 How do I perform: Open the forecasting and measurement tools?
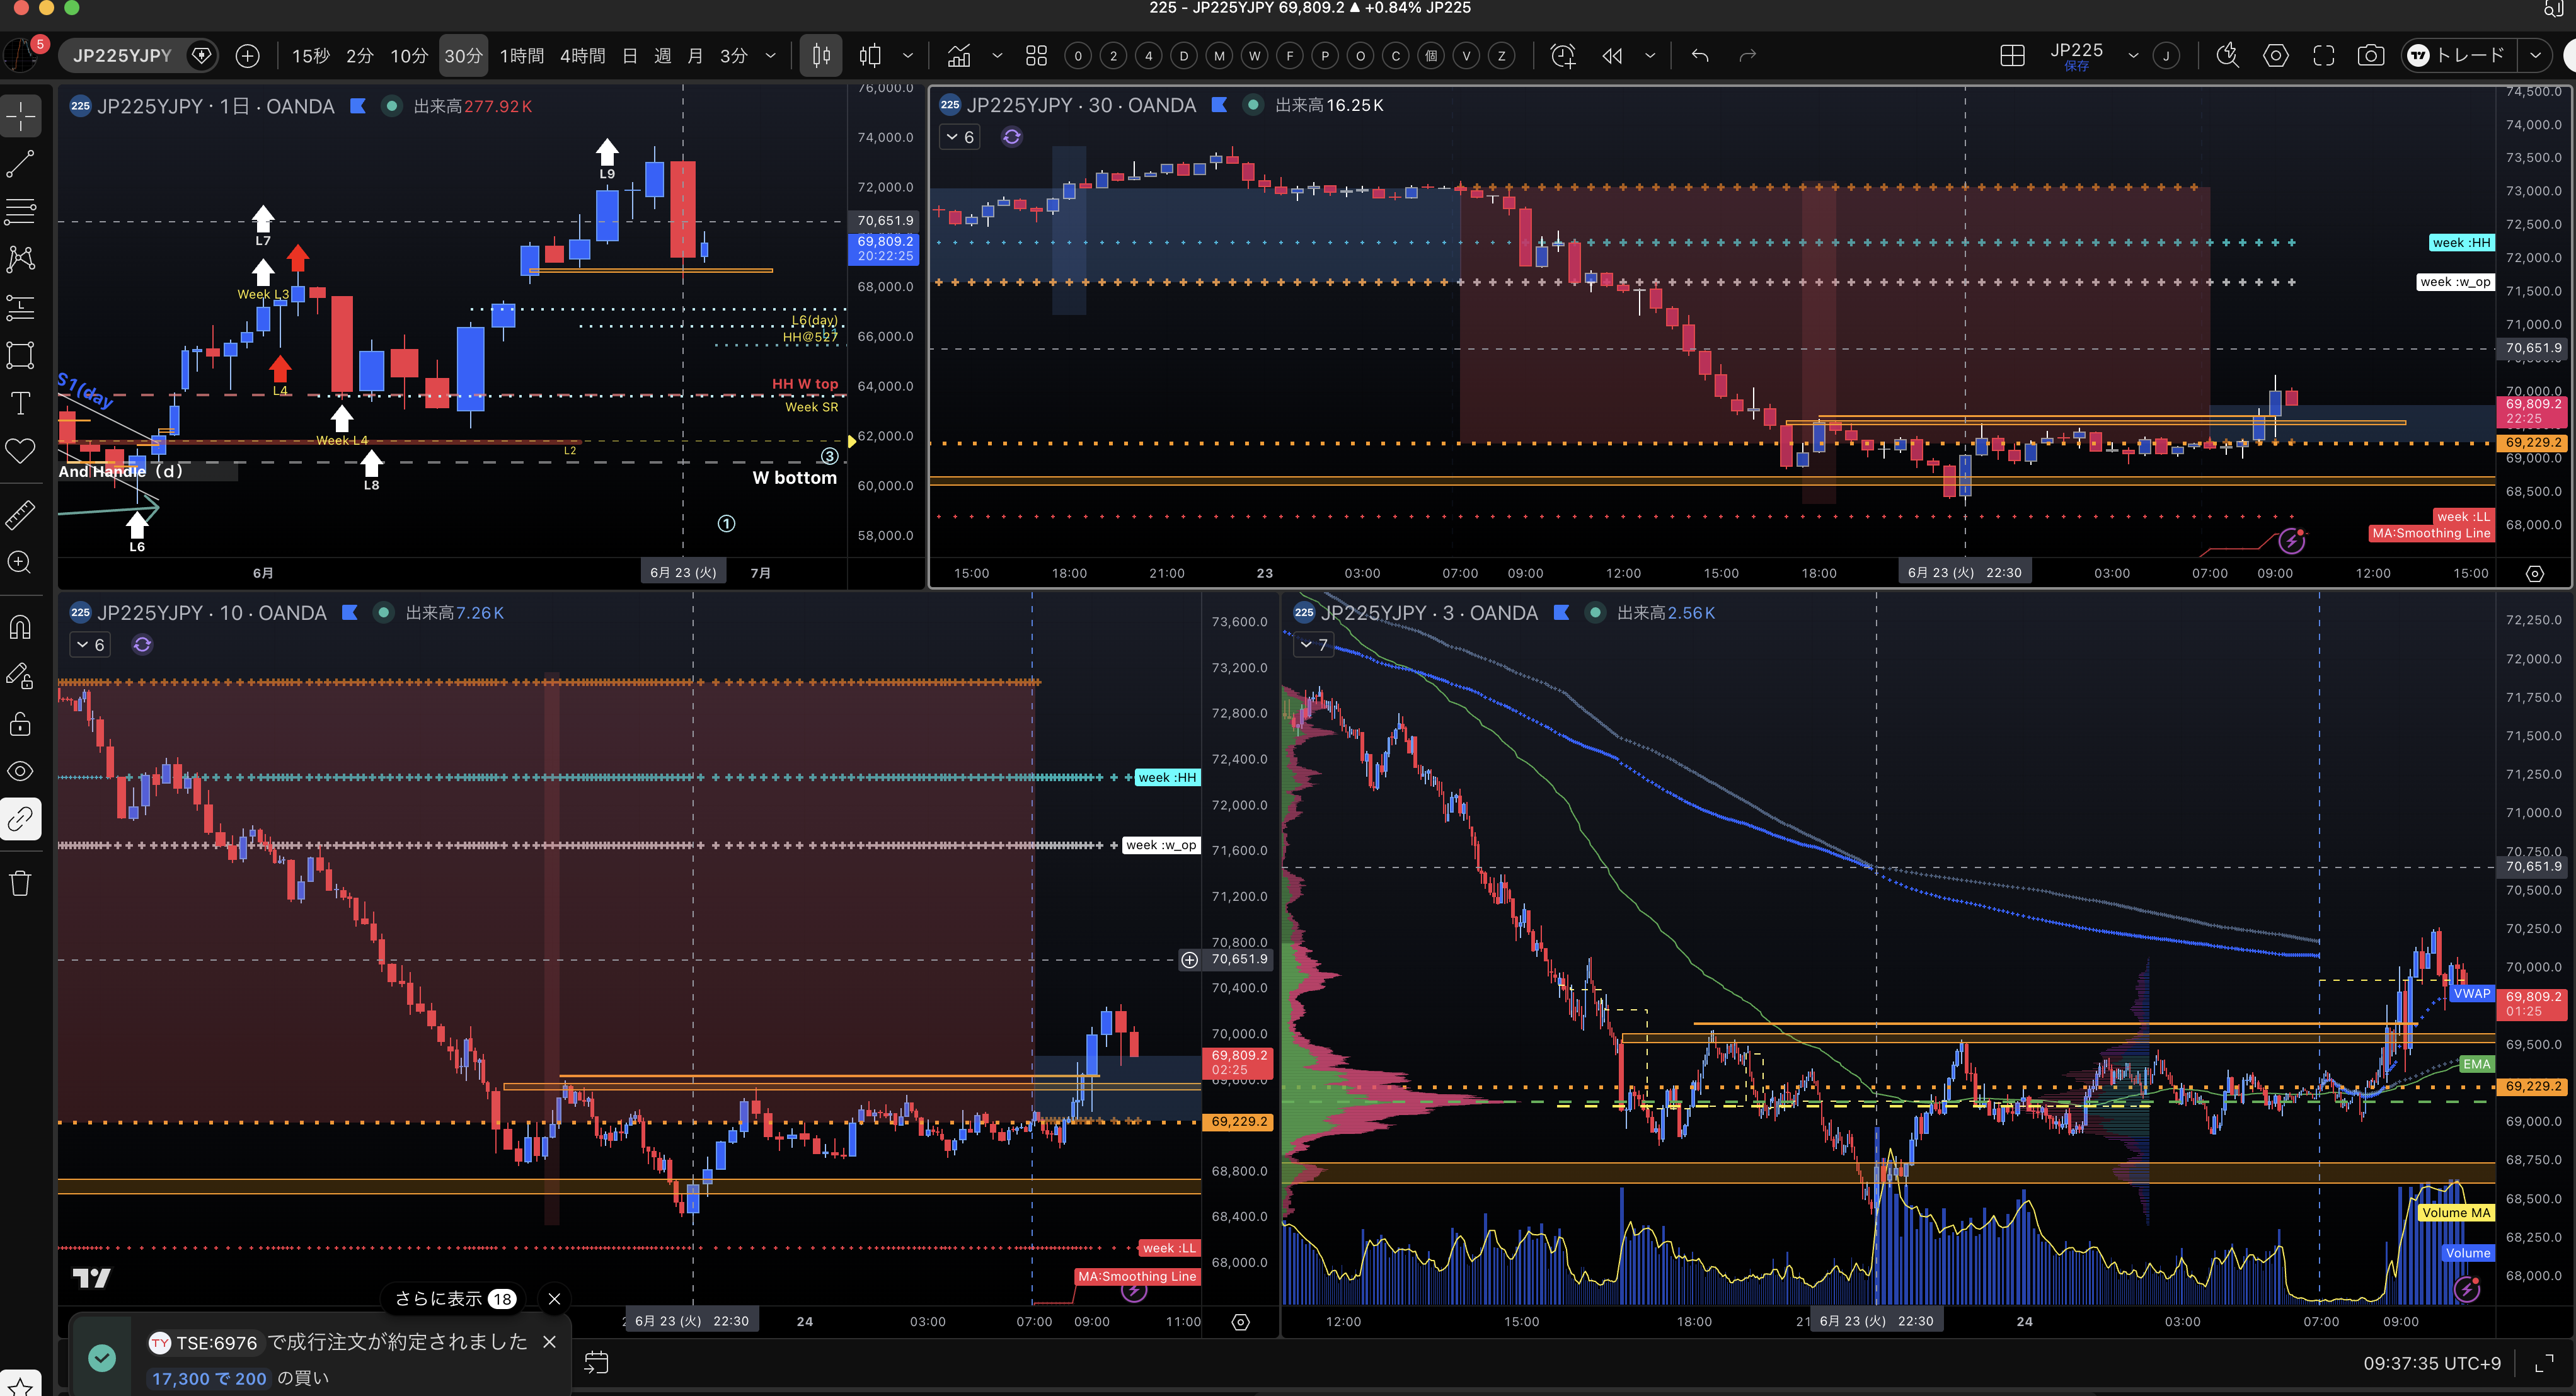tap(21, 307)
